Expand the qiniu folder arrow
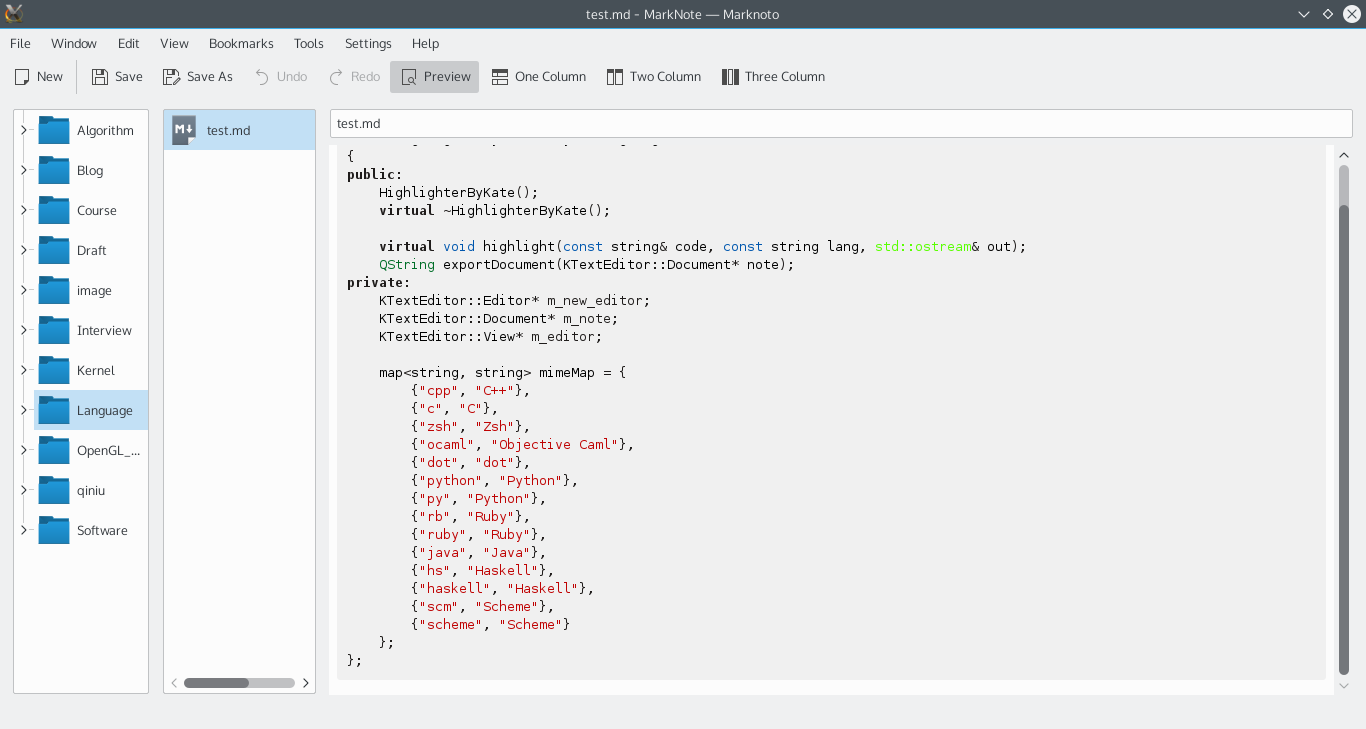 click(24, 490)
